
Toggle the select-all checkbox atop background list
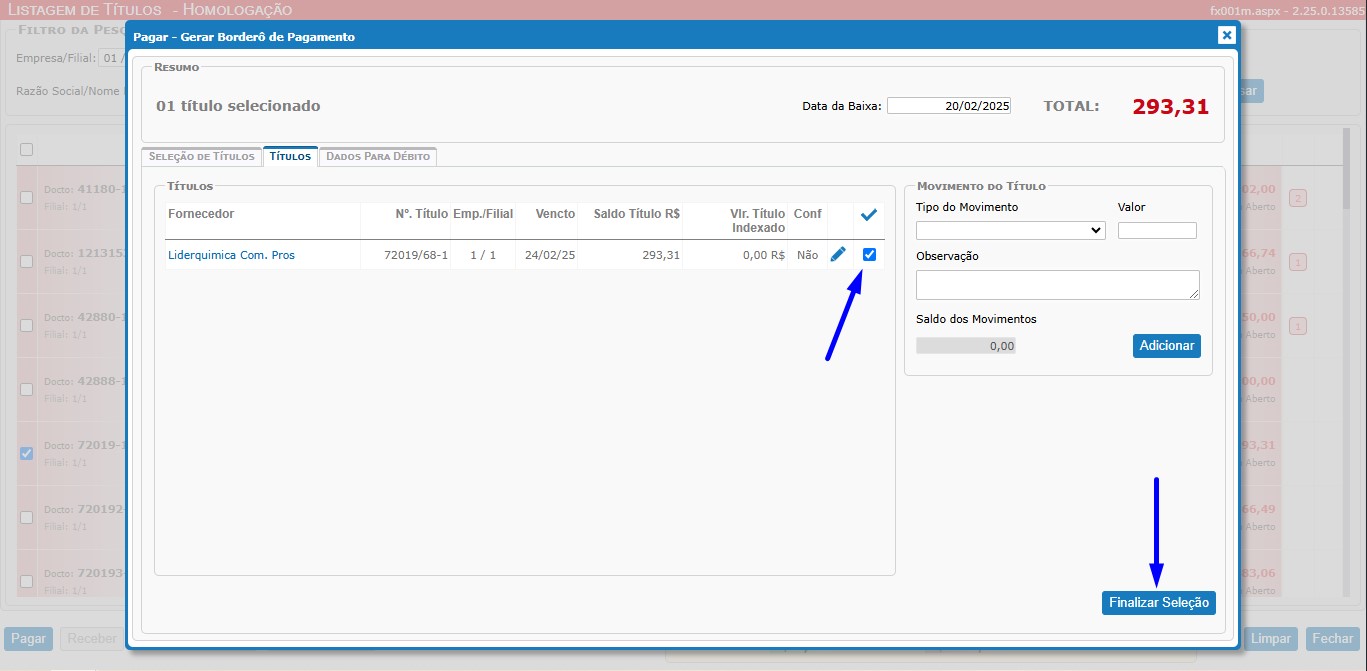(27, 149)
